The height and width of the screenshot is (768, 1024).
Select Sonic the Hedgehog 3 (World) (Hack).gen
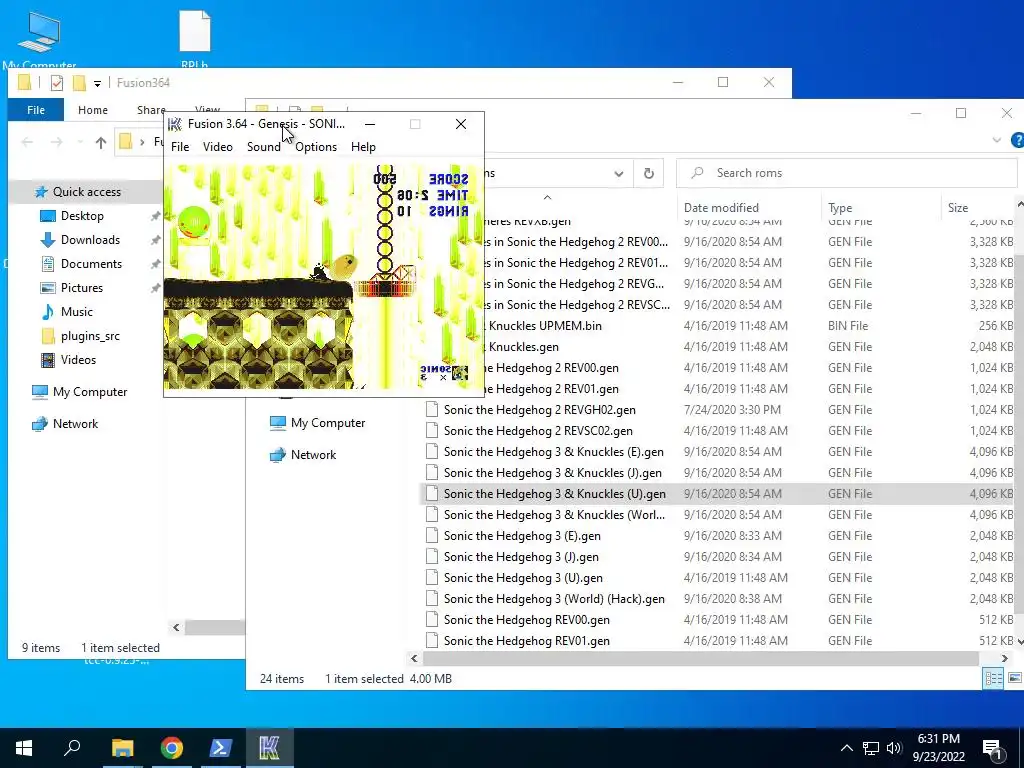pos(554,599)
